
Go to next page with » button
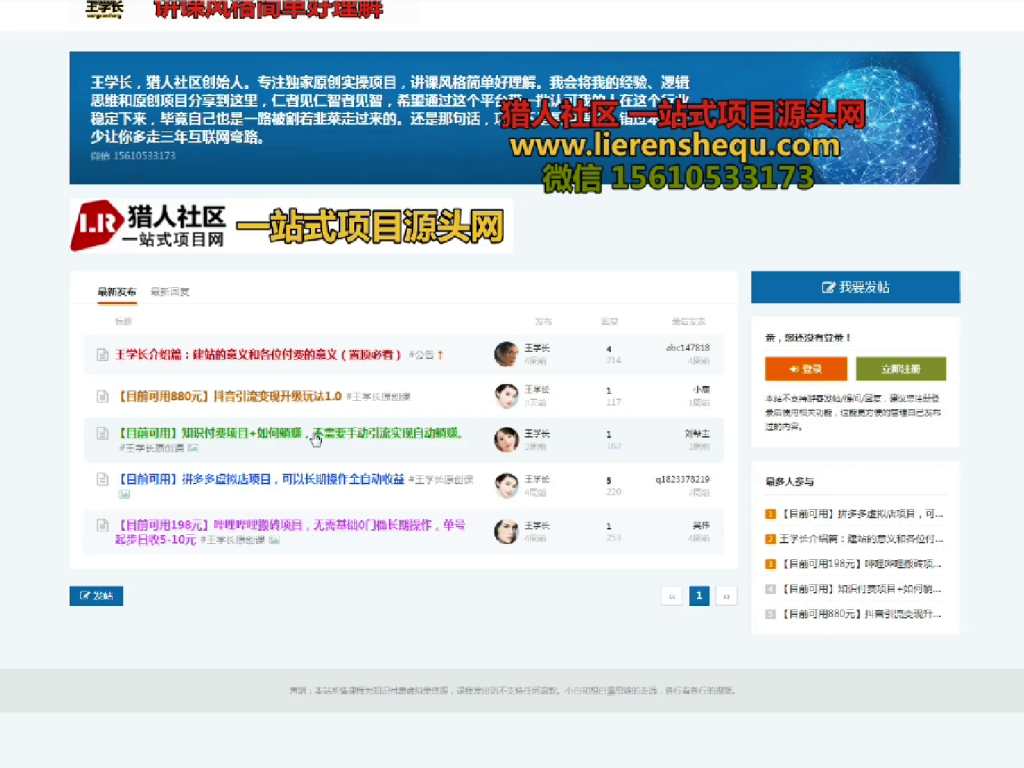[727, 596]
